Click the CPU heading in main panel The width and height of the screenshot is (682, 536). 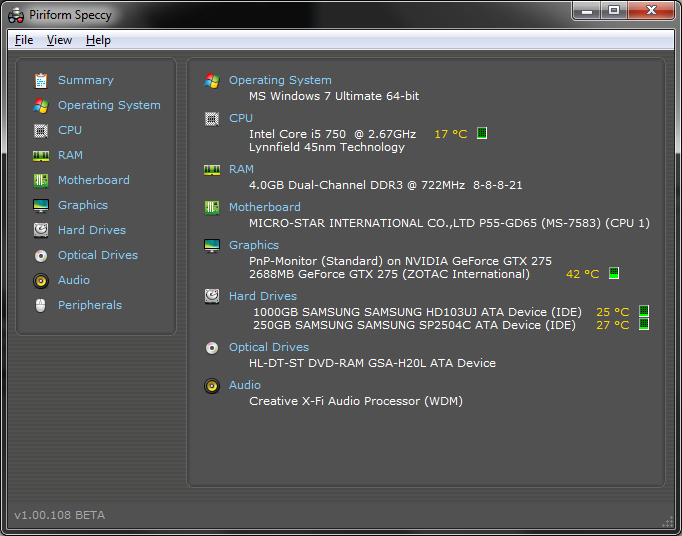241,118
